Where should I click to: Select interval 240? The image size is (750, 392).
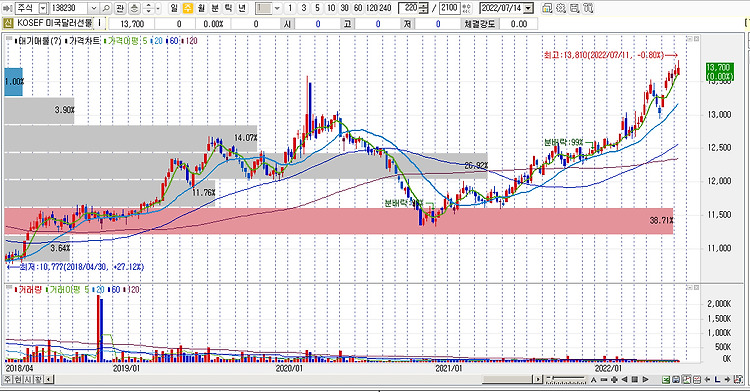(386, 8)
